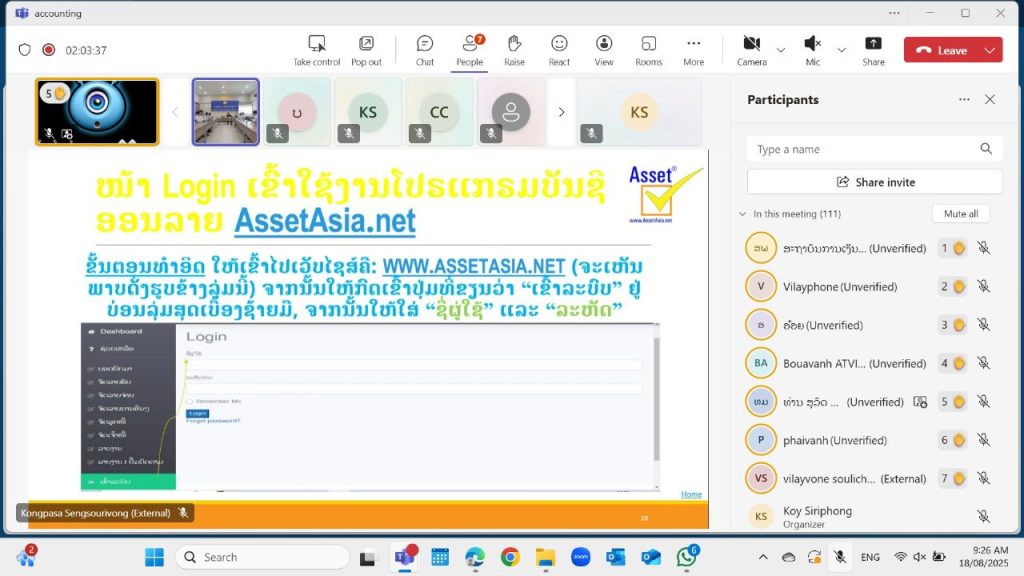Click the ENG language indicator
This screenshot has height=576, width=1024.
click(x=870, y=557)
